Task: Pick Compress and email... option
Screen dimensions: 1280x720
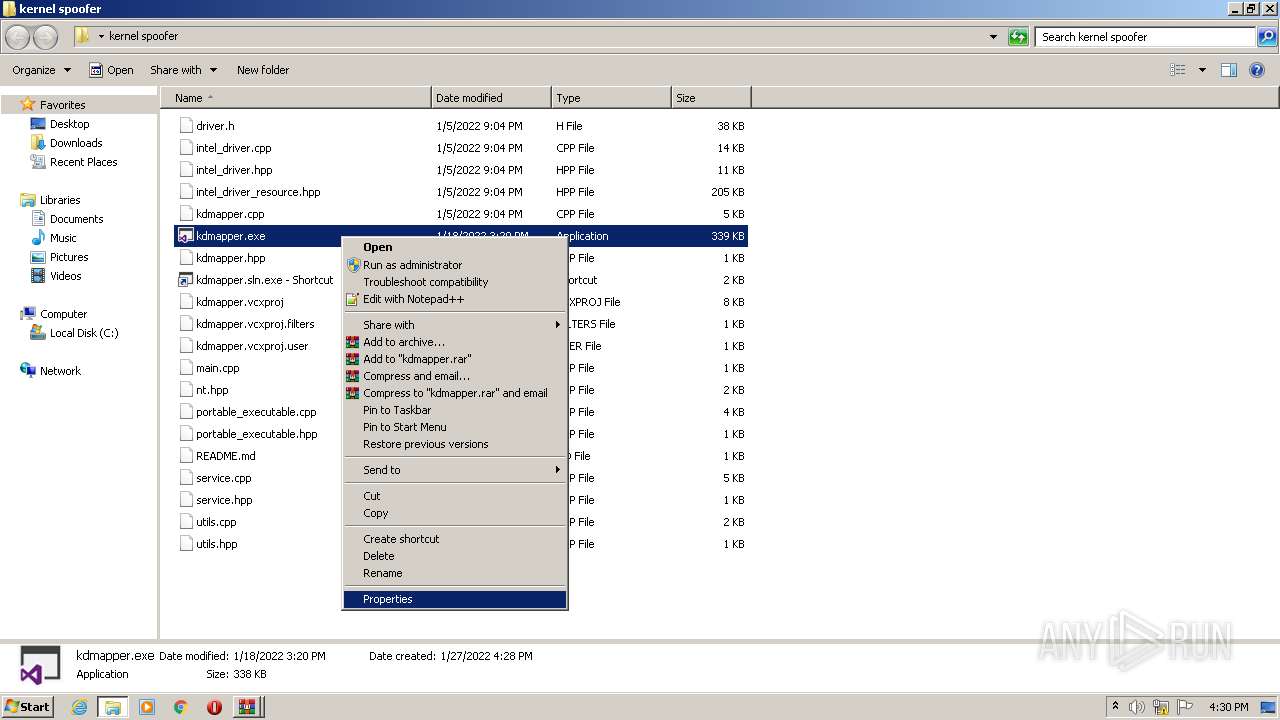Action: point(455,376)
